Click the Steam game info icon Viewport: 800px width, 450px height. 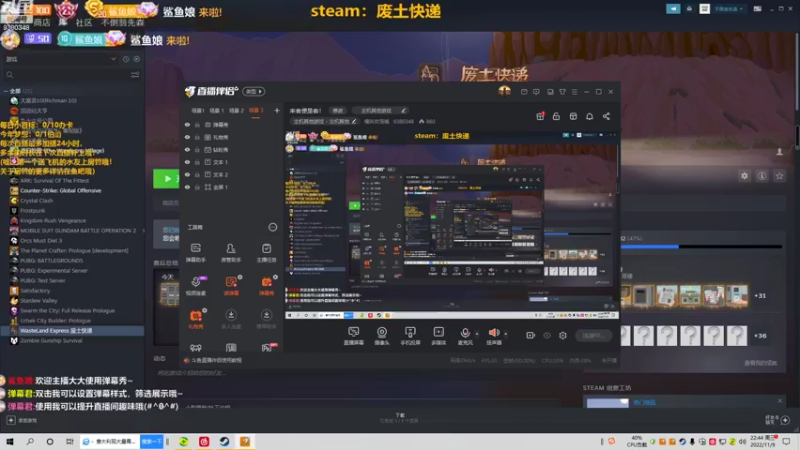click(x=762, y=176)
